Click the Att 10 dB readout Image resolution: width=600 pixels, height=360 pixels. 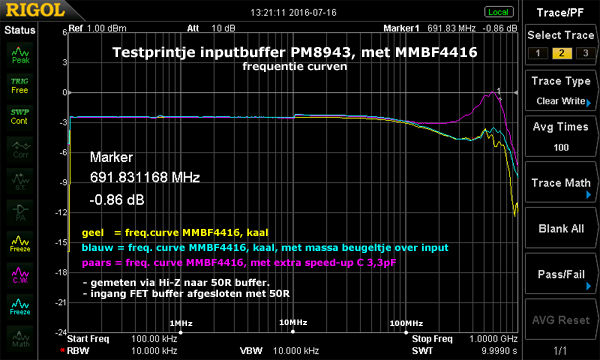click(x=211, y=28)
